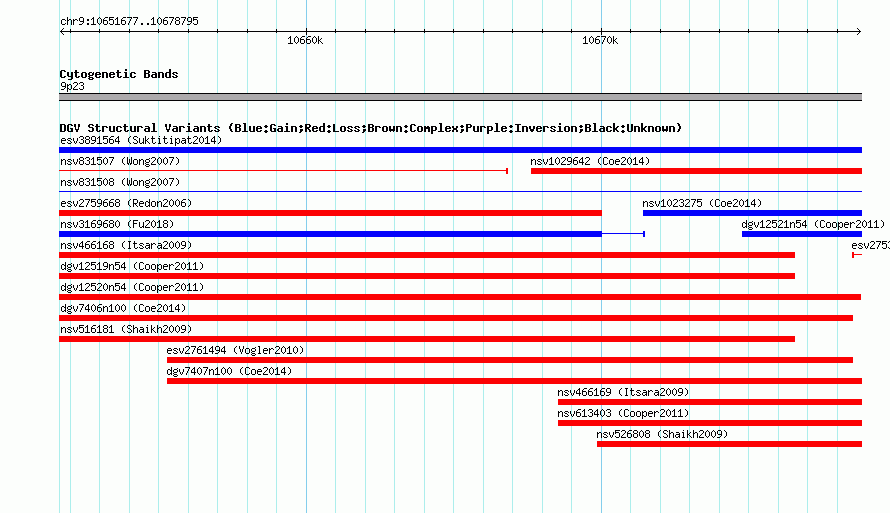Click the chr9:10651677..10678795 coordinate label

[x=129, y=21]
